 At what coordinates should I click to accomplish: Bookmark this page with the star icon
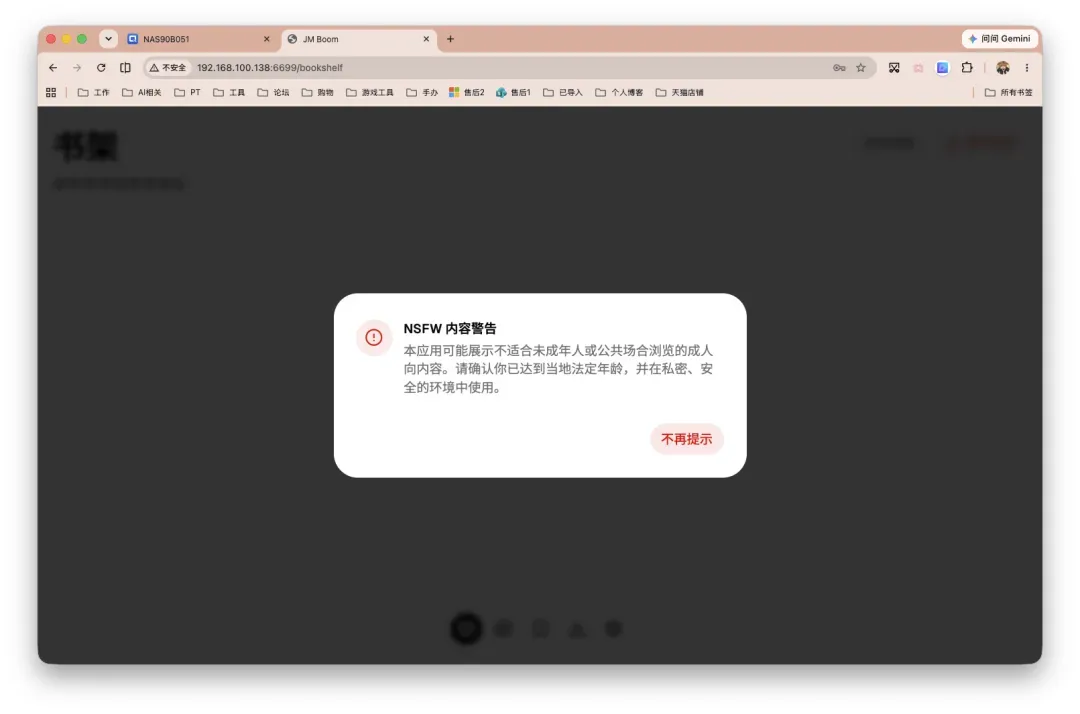pyautogui.click(x=861, y=67)
